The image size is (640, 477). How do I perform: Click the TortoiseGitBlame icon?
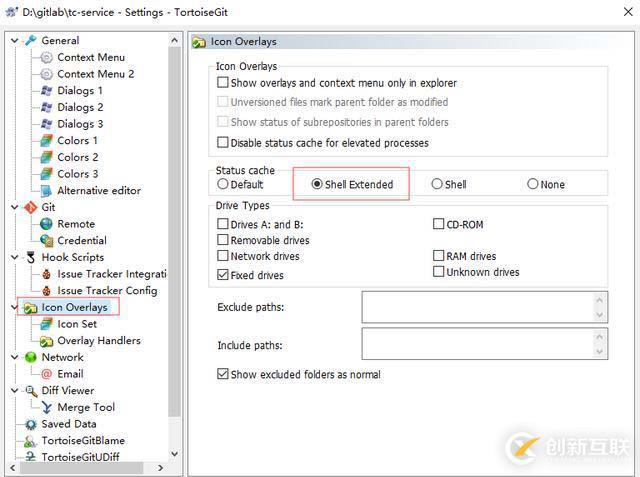pyautogui.click(x=30, y=441)
